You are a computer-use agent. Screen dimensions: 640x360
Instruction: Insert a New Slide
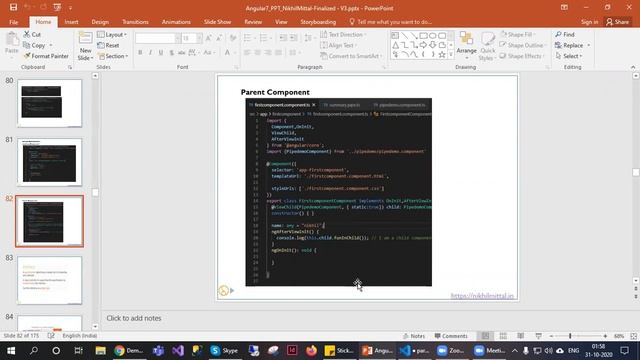coord(85,46)
